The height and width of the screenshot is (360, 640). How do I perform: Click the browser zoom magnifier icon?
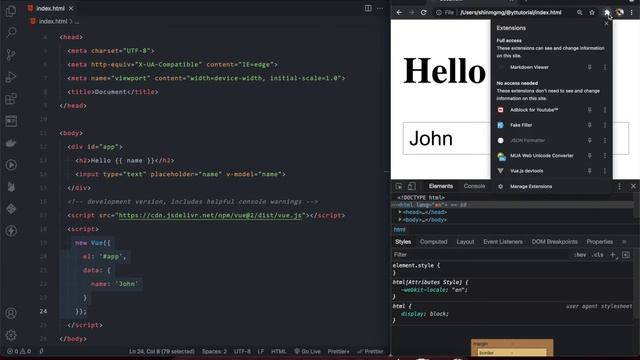[580, 12]
